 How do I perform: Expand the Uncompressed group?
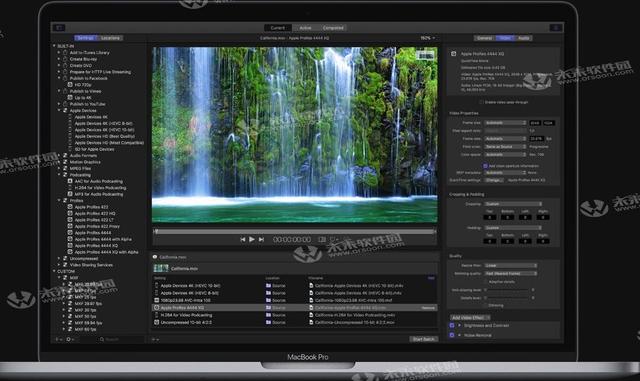coord(59,258)
